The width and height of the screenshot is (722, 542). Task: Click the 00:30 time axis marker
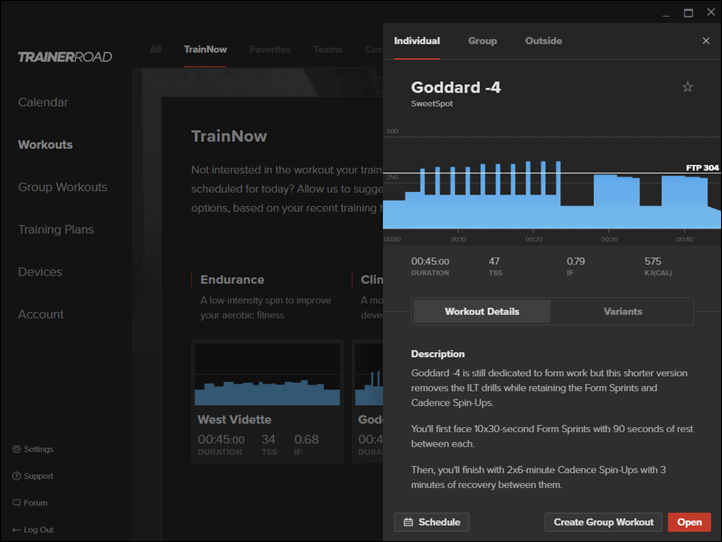pyautogui.click(x=609, y=239)
